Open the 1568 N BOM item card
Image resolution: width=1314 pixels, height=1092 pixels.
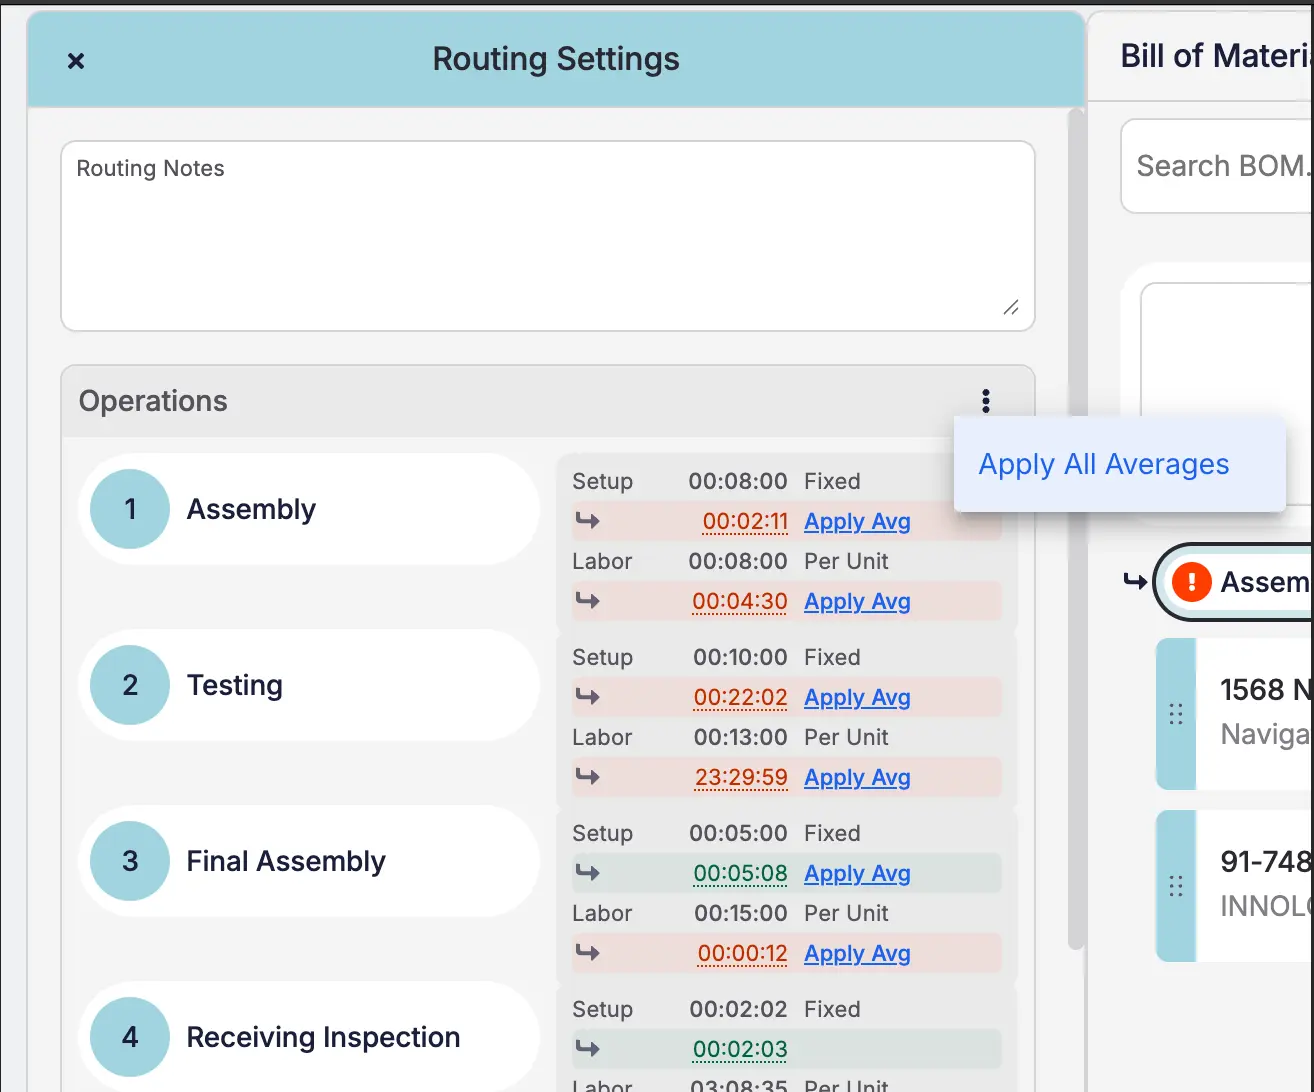pos(1235,714)
